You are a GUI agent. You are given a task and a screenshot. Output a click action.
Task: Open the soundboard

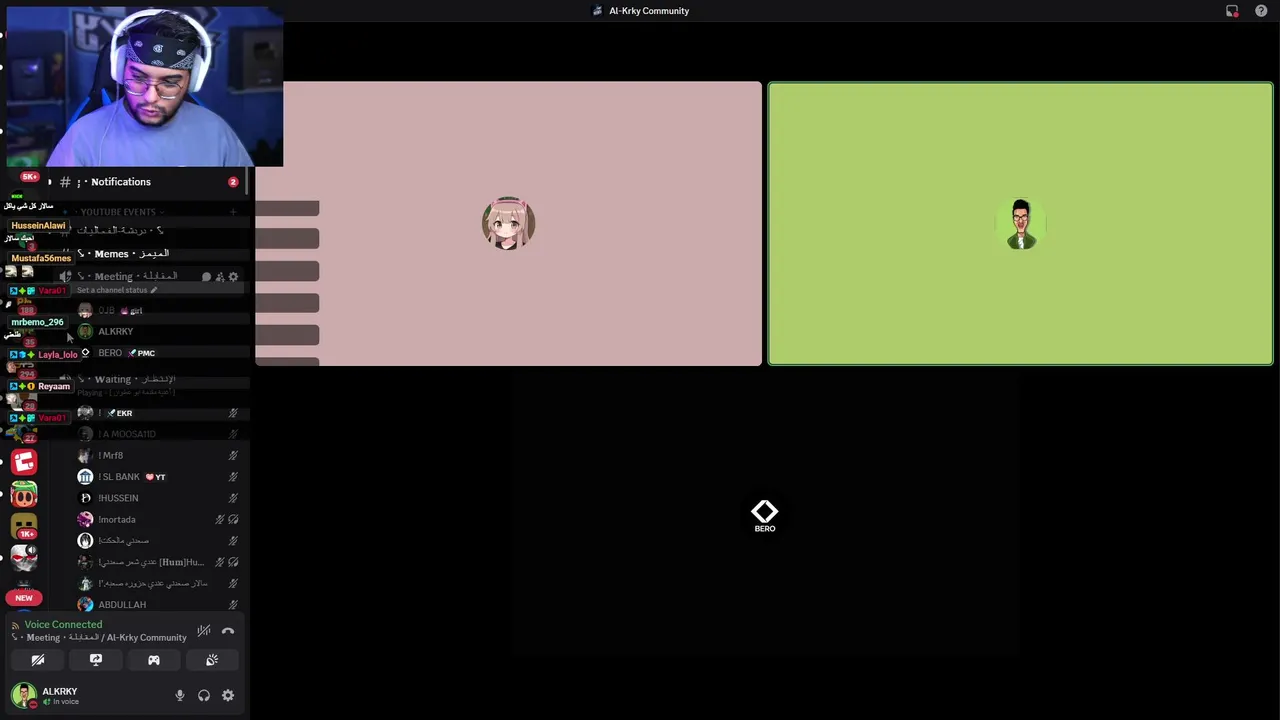pos(212,660)
